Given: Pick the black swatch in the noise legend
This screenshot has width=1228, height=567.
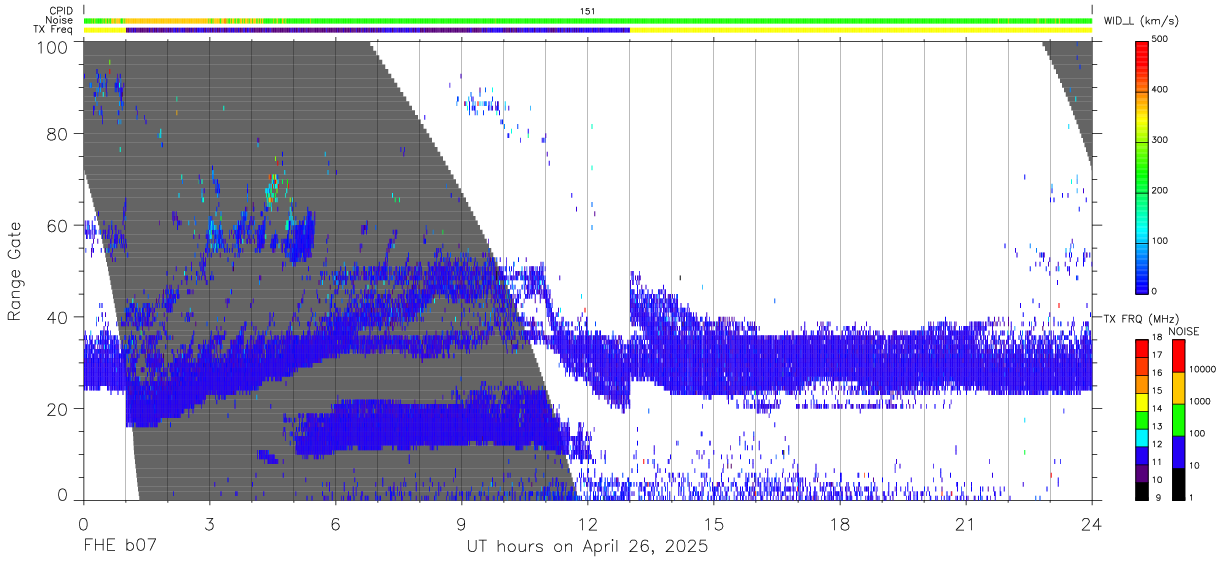Looking at the screenshot, I should [x=1178, y=484].
